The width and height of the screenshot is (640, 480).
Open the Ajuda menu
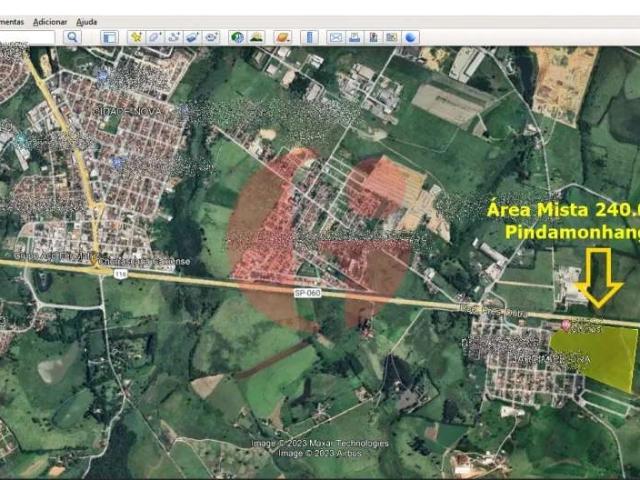click(87, 21)
